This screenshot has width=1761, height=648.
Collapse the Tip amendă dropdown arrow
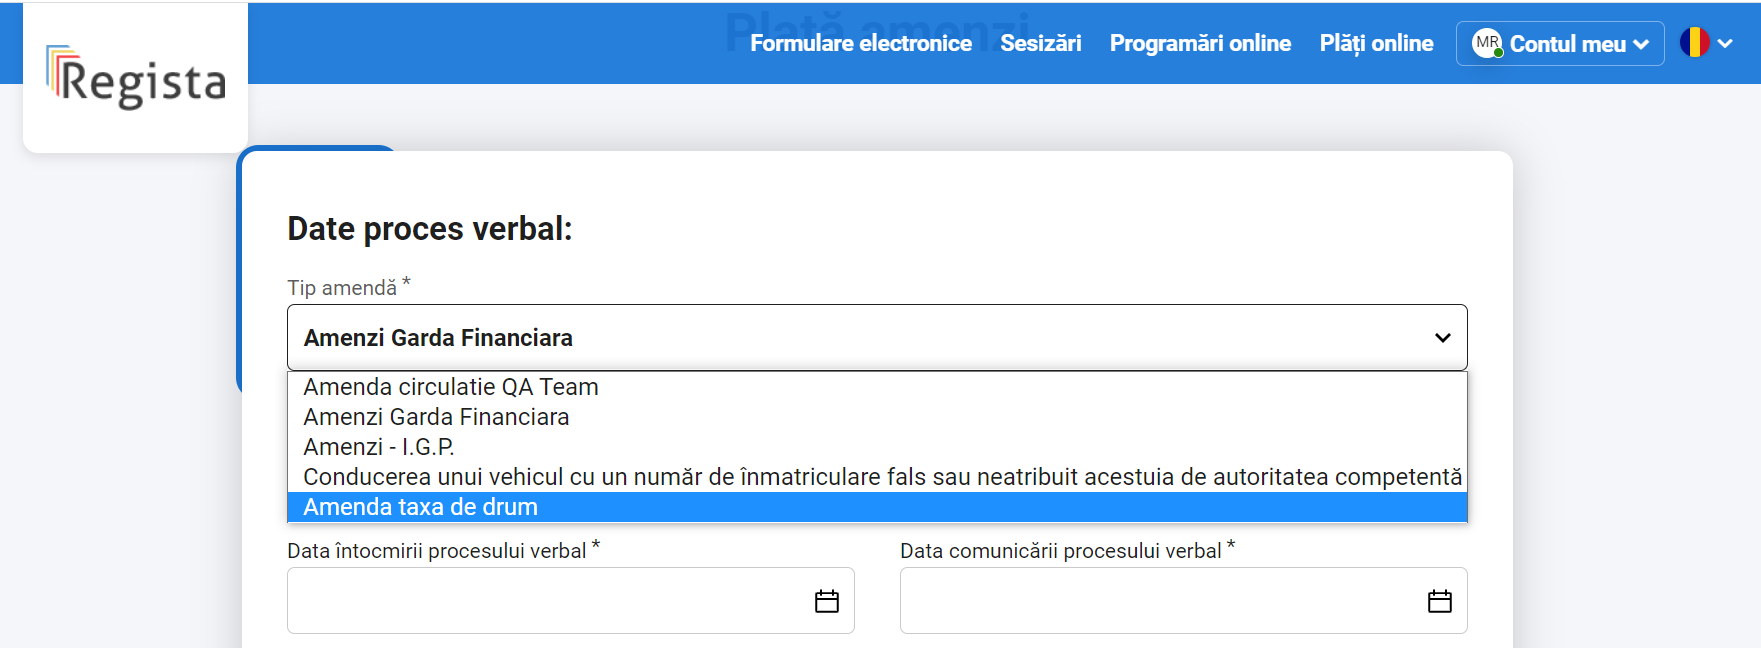1442,338
